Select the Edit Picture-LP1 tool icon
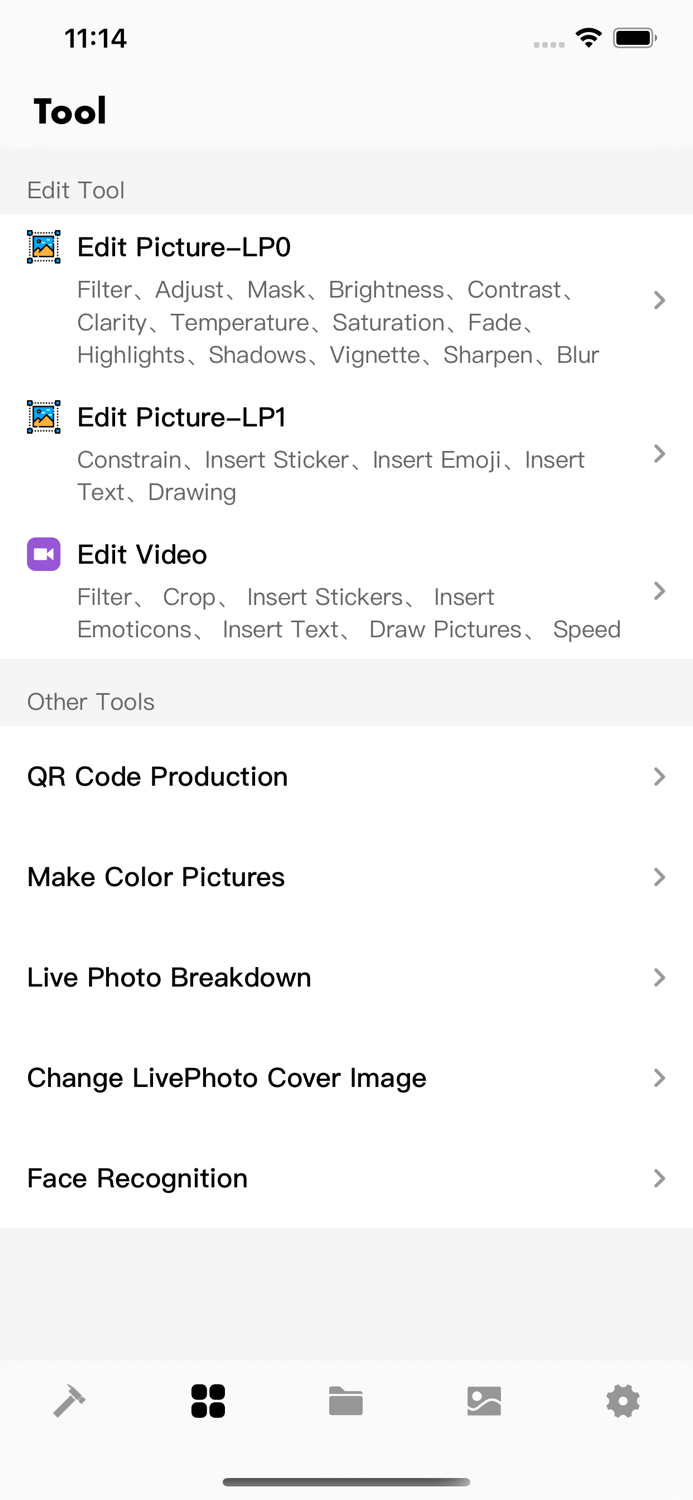Screen dimensions: 693x1500 point(43,417)
